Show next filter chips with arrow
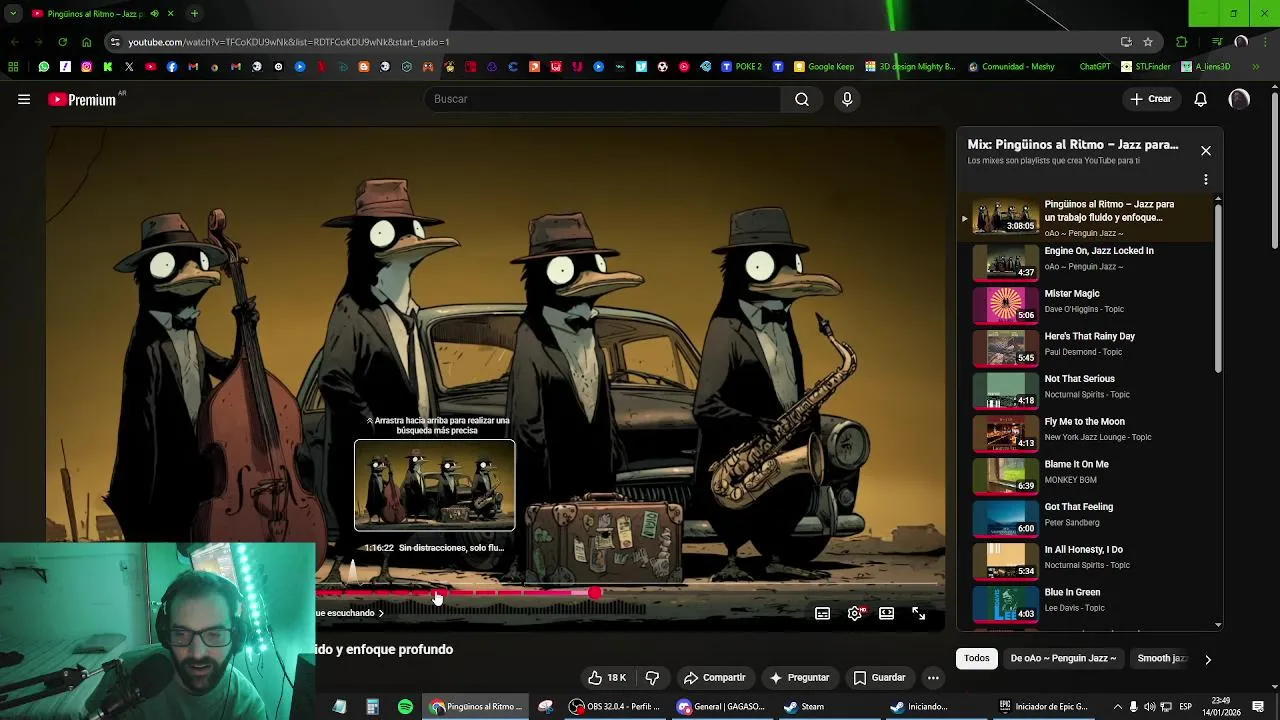The width and height of the screenshot is (1280, 720). tap(1207, 659)
